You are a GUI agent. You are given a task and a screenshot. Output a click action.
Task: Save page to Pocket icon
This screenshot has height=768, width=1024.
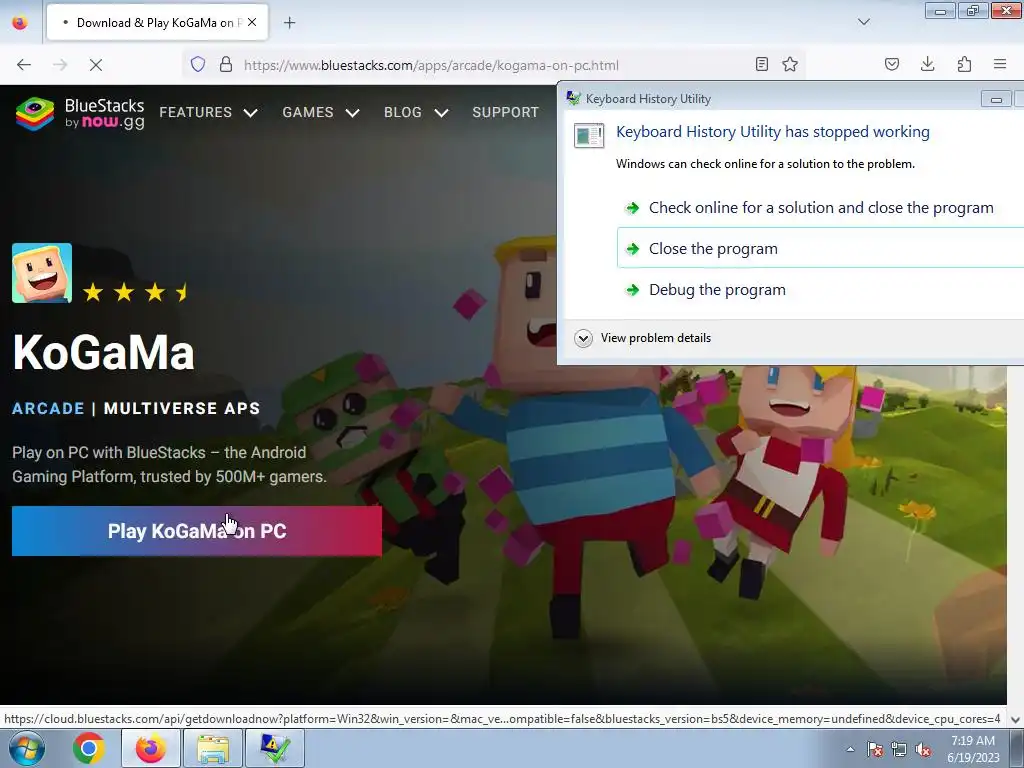[892, 64]
